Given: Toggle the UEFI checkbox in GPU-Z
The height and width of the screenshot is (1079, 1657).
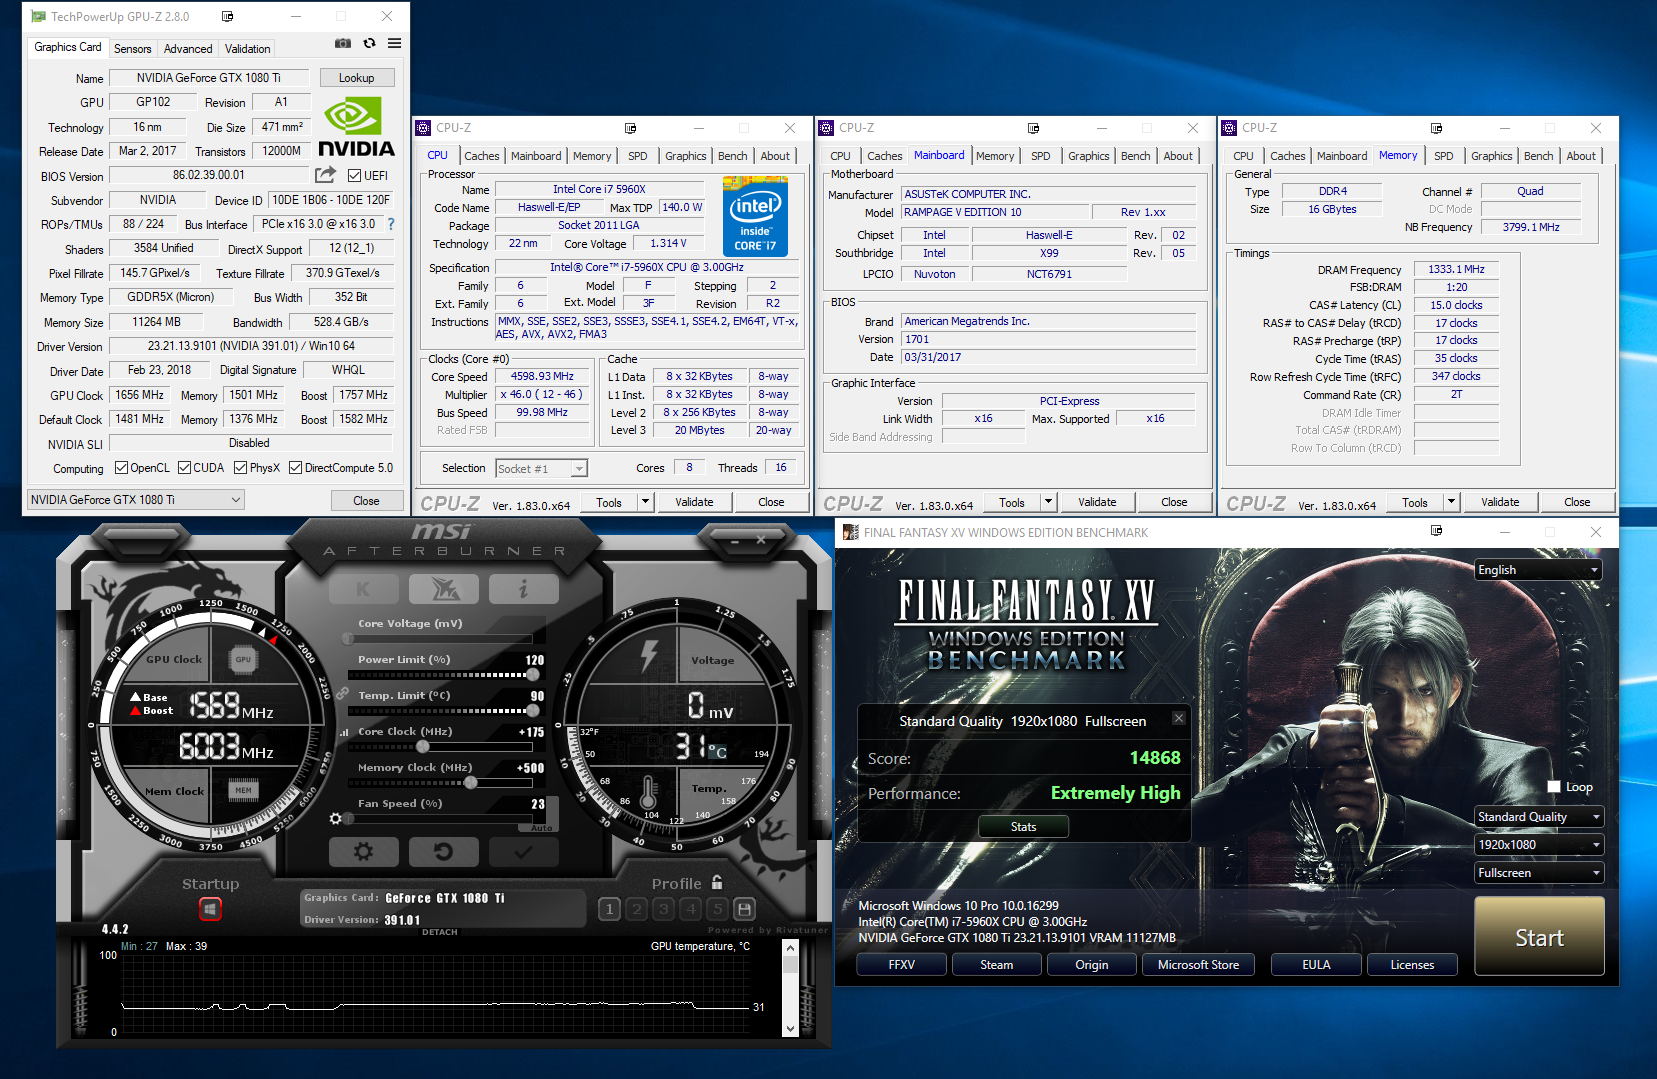Looking at the screenshot, I should click(x=354, y=175).
